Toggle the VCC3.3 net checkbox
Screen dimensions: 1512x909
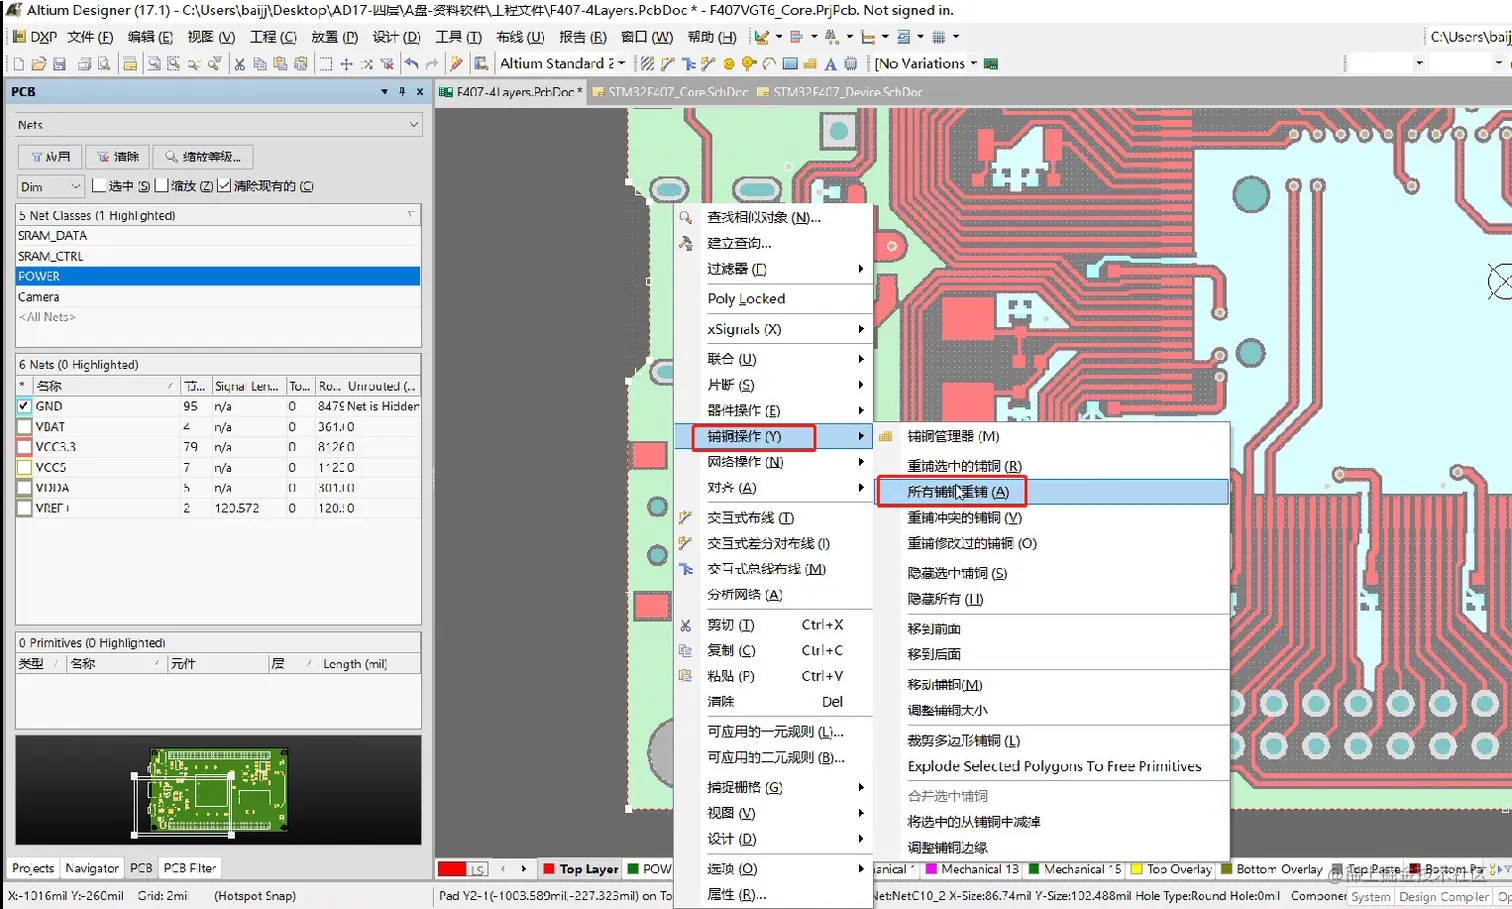[x=25, y=447]
